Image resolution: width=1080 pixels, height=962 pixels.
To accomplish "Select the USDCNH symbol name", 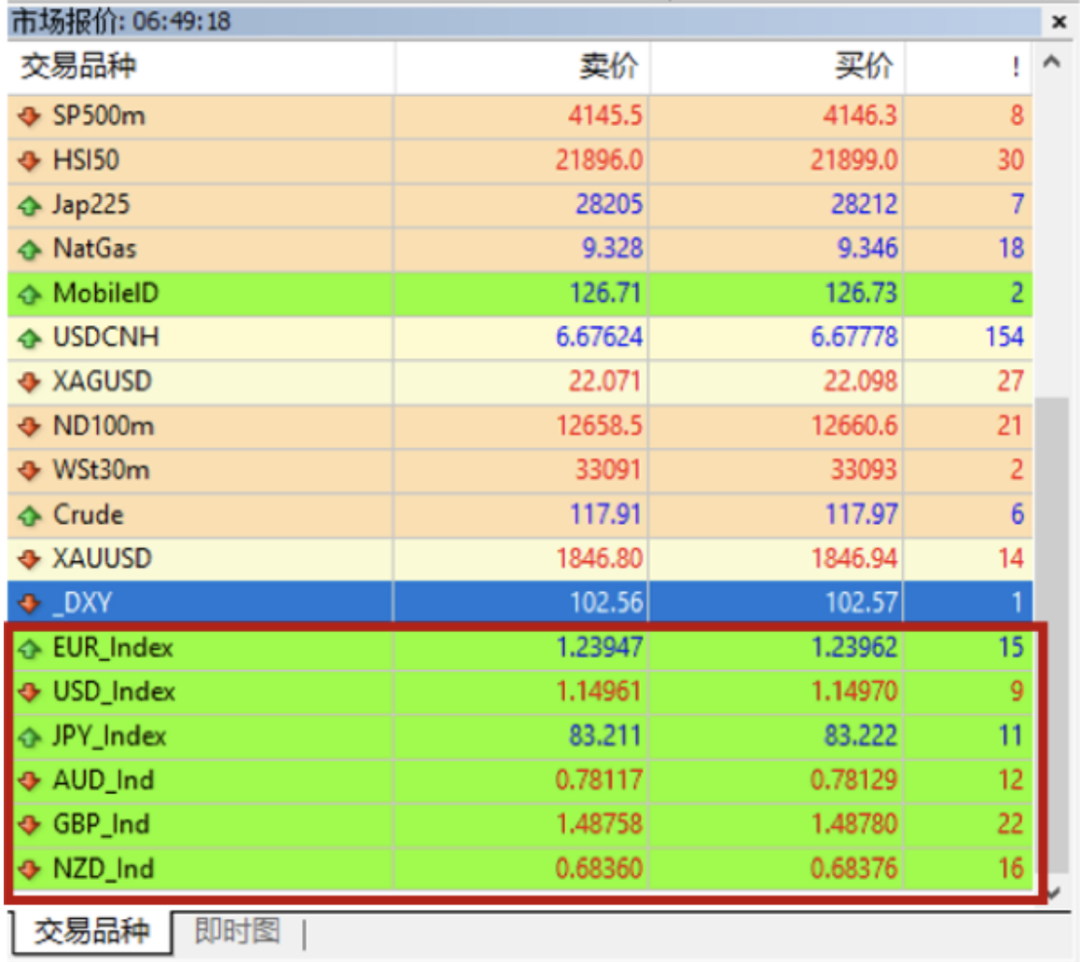I will 106,337.
